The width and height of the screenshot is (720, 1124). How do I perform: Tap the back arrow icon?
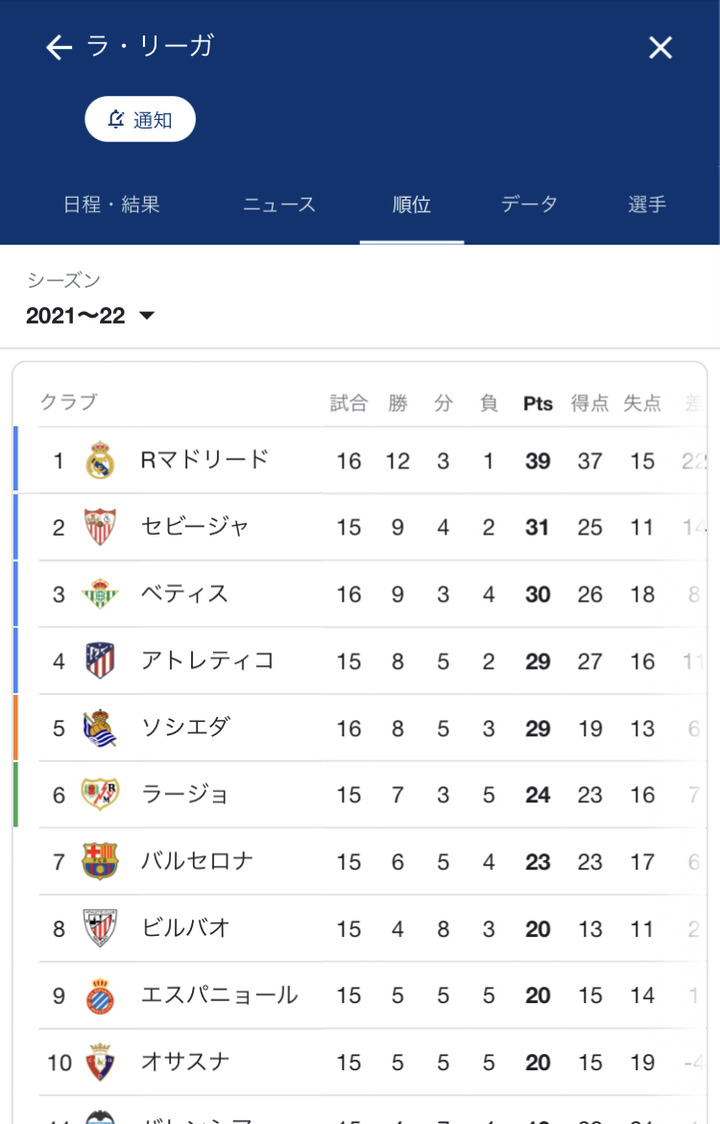click(x=59, y=48)
